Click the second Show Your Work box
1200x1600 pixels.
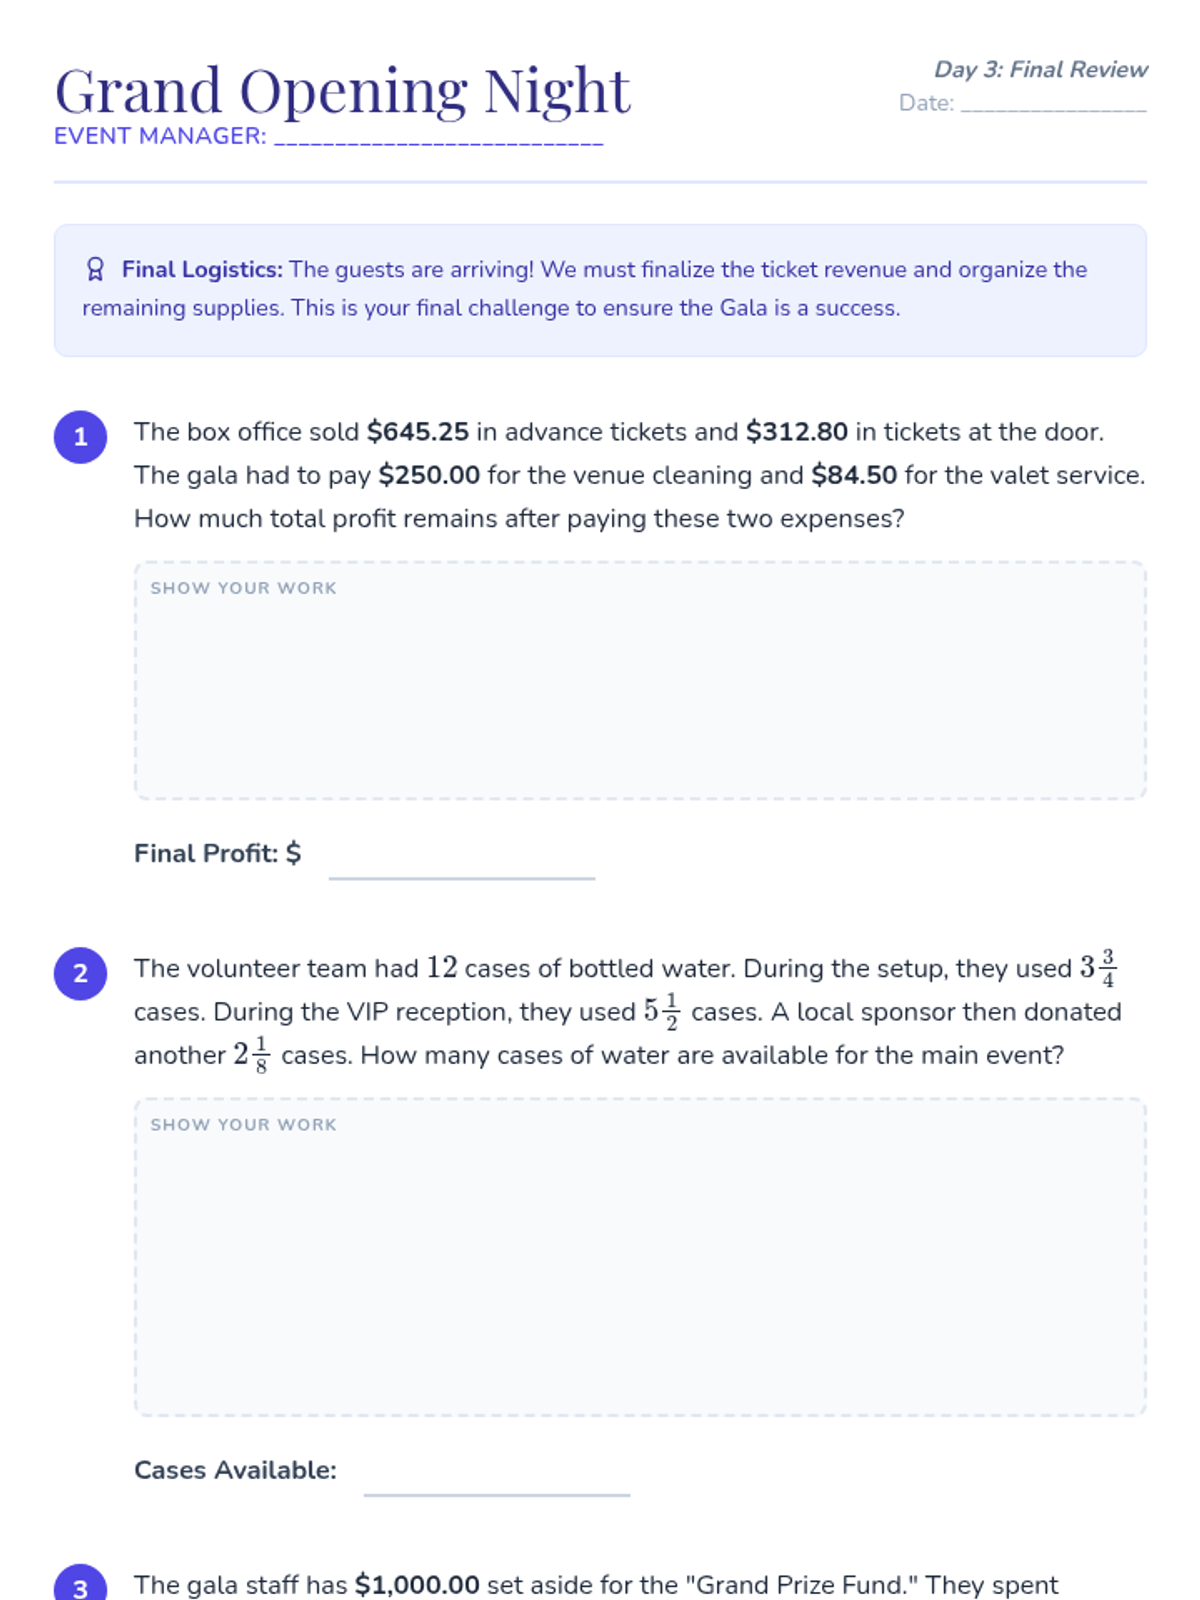[x=640, y=1257]
